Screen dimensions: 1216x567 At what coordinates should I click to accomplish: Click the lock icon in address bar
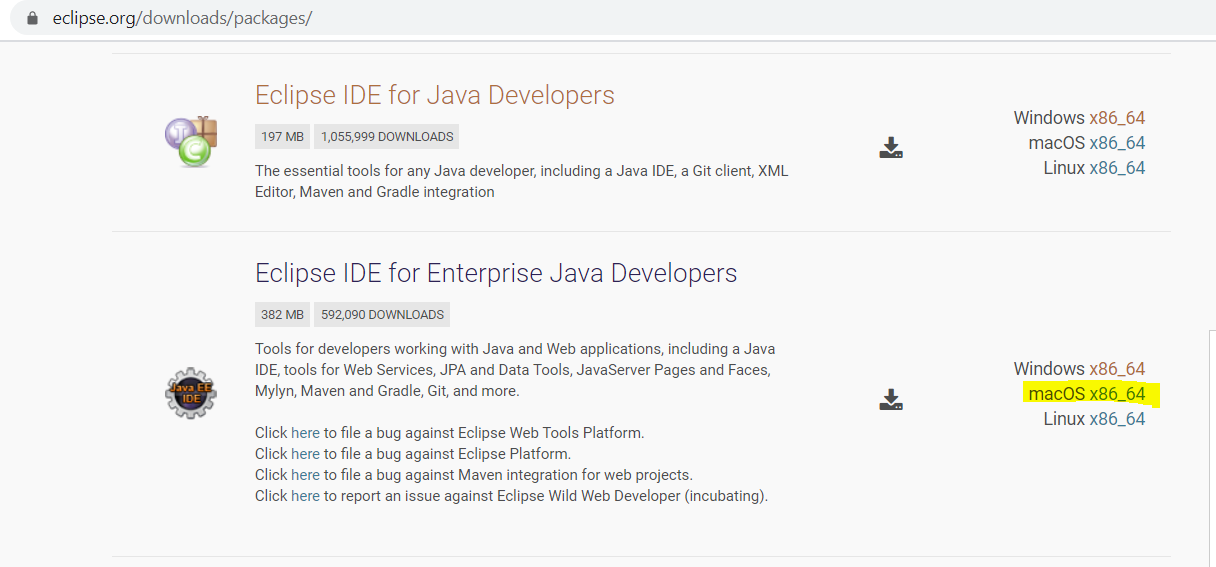tap(33, 18)
